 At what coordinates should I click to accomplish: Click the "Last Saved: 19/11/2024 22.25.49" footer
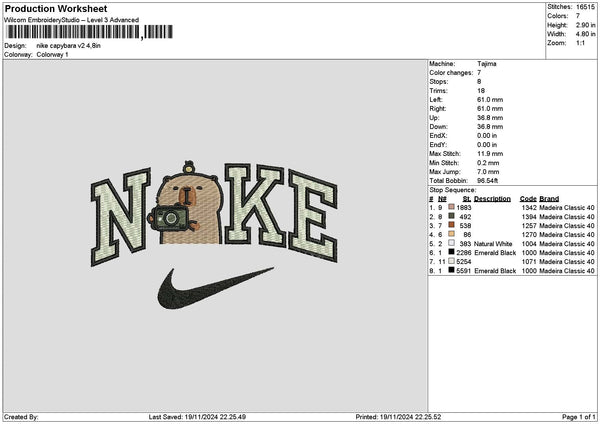pos(197,417)
